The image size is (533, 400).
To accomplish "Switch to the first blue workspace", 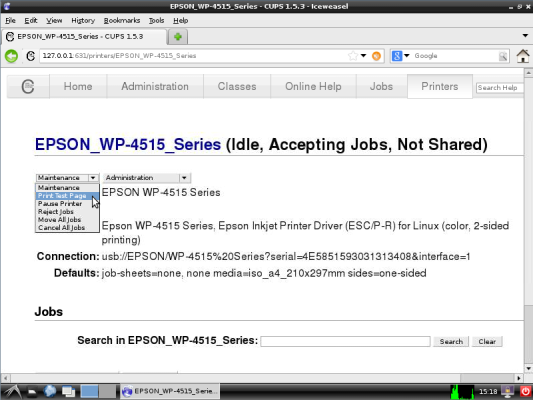I will [x=89, y=392].
